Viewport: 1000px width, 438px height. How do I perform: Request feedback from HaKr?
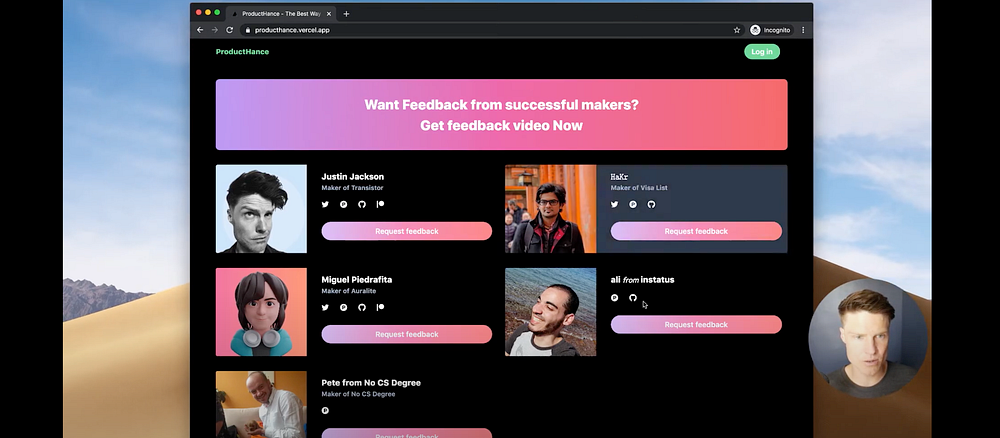(x=696, y=231)
